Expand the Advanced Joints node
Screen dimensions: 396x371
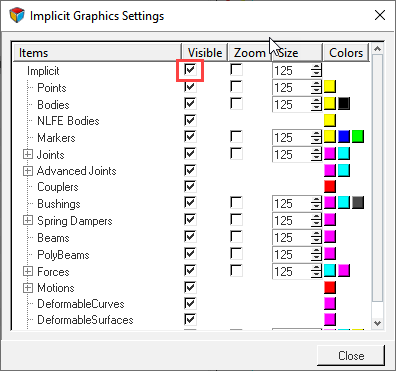[x=28, y=171]
